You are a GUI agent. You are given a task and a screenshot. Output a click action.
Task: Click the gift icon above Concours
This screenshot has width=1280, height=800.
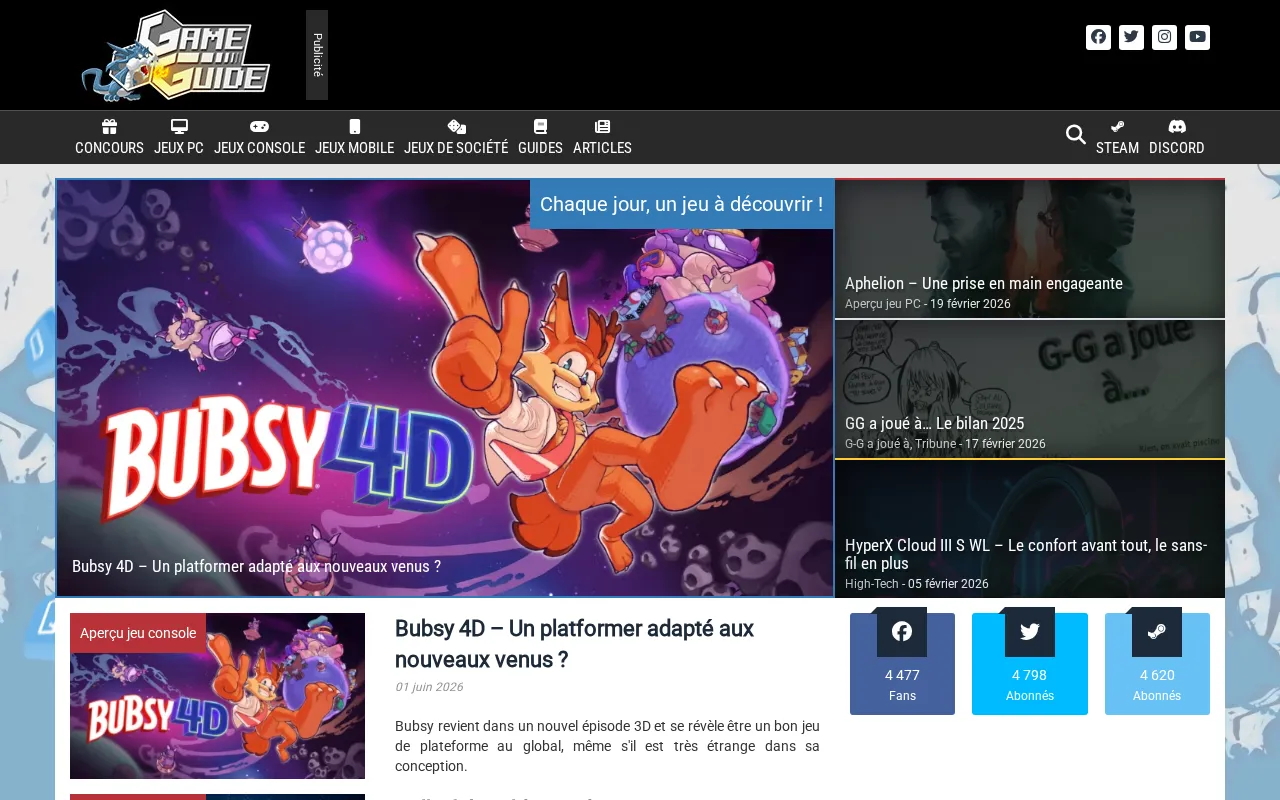(109, 127)
